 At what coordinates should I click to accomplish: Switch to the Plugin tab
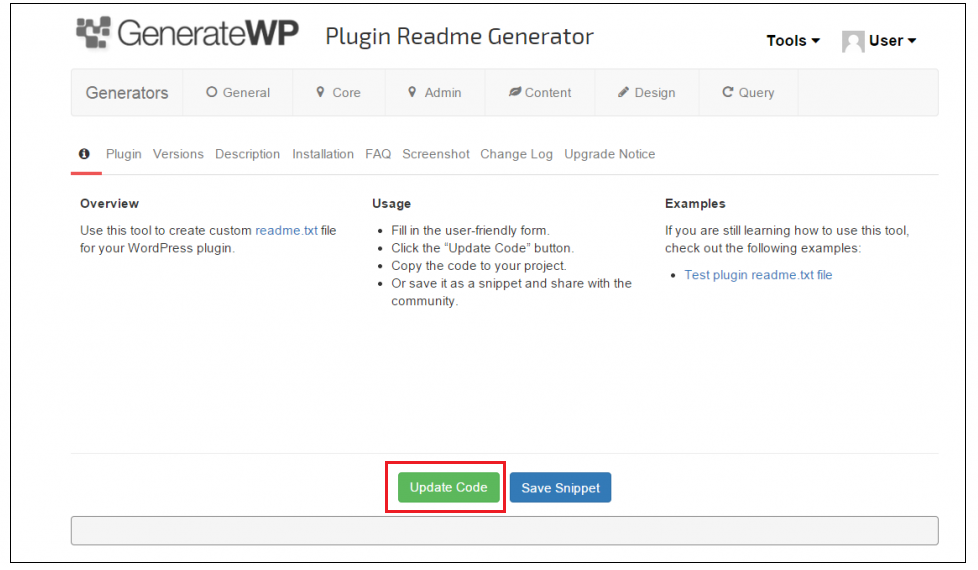(x=124, y=154)
